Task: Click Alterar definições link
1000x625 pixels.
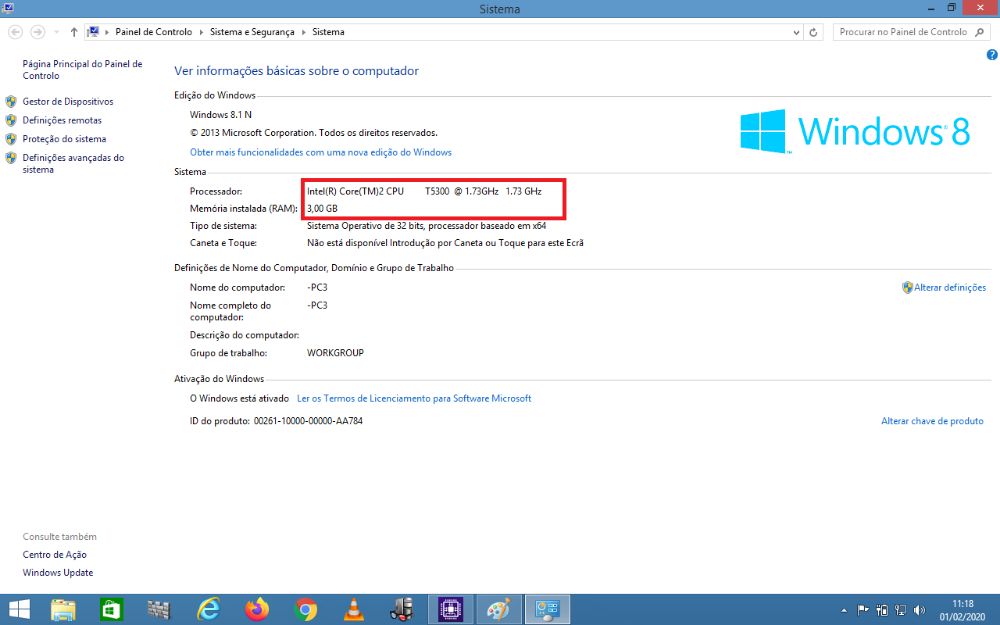Action: click(x=950, y=288)
